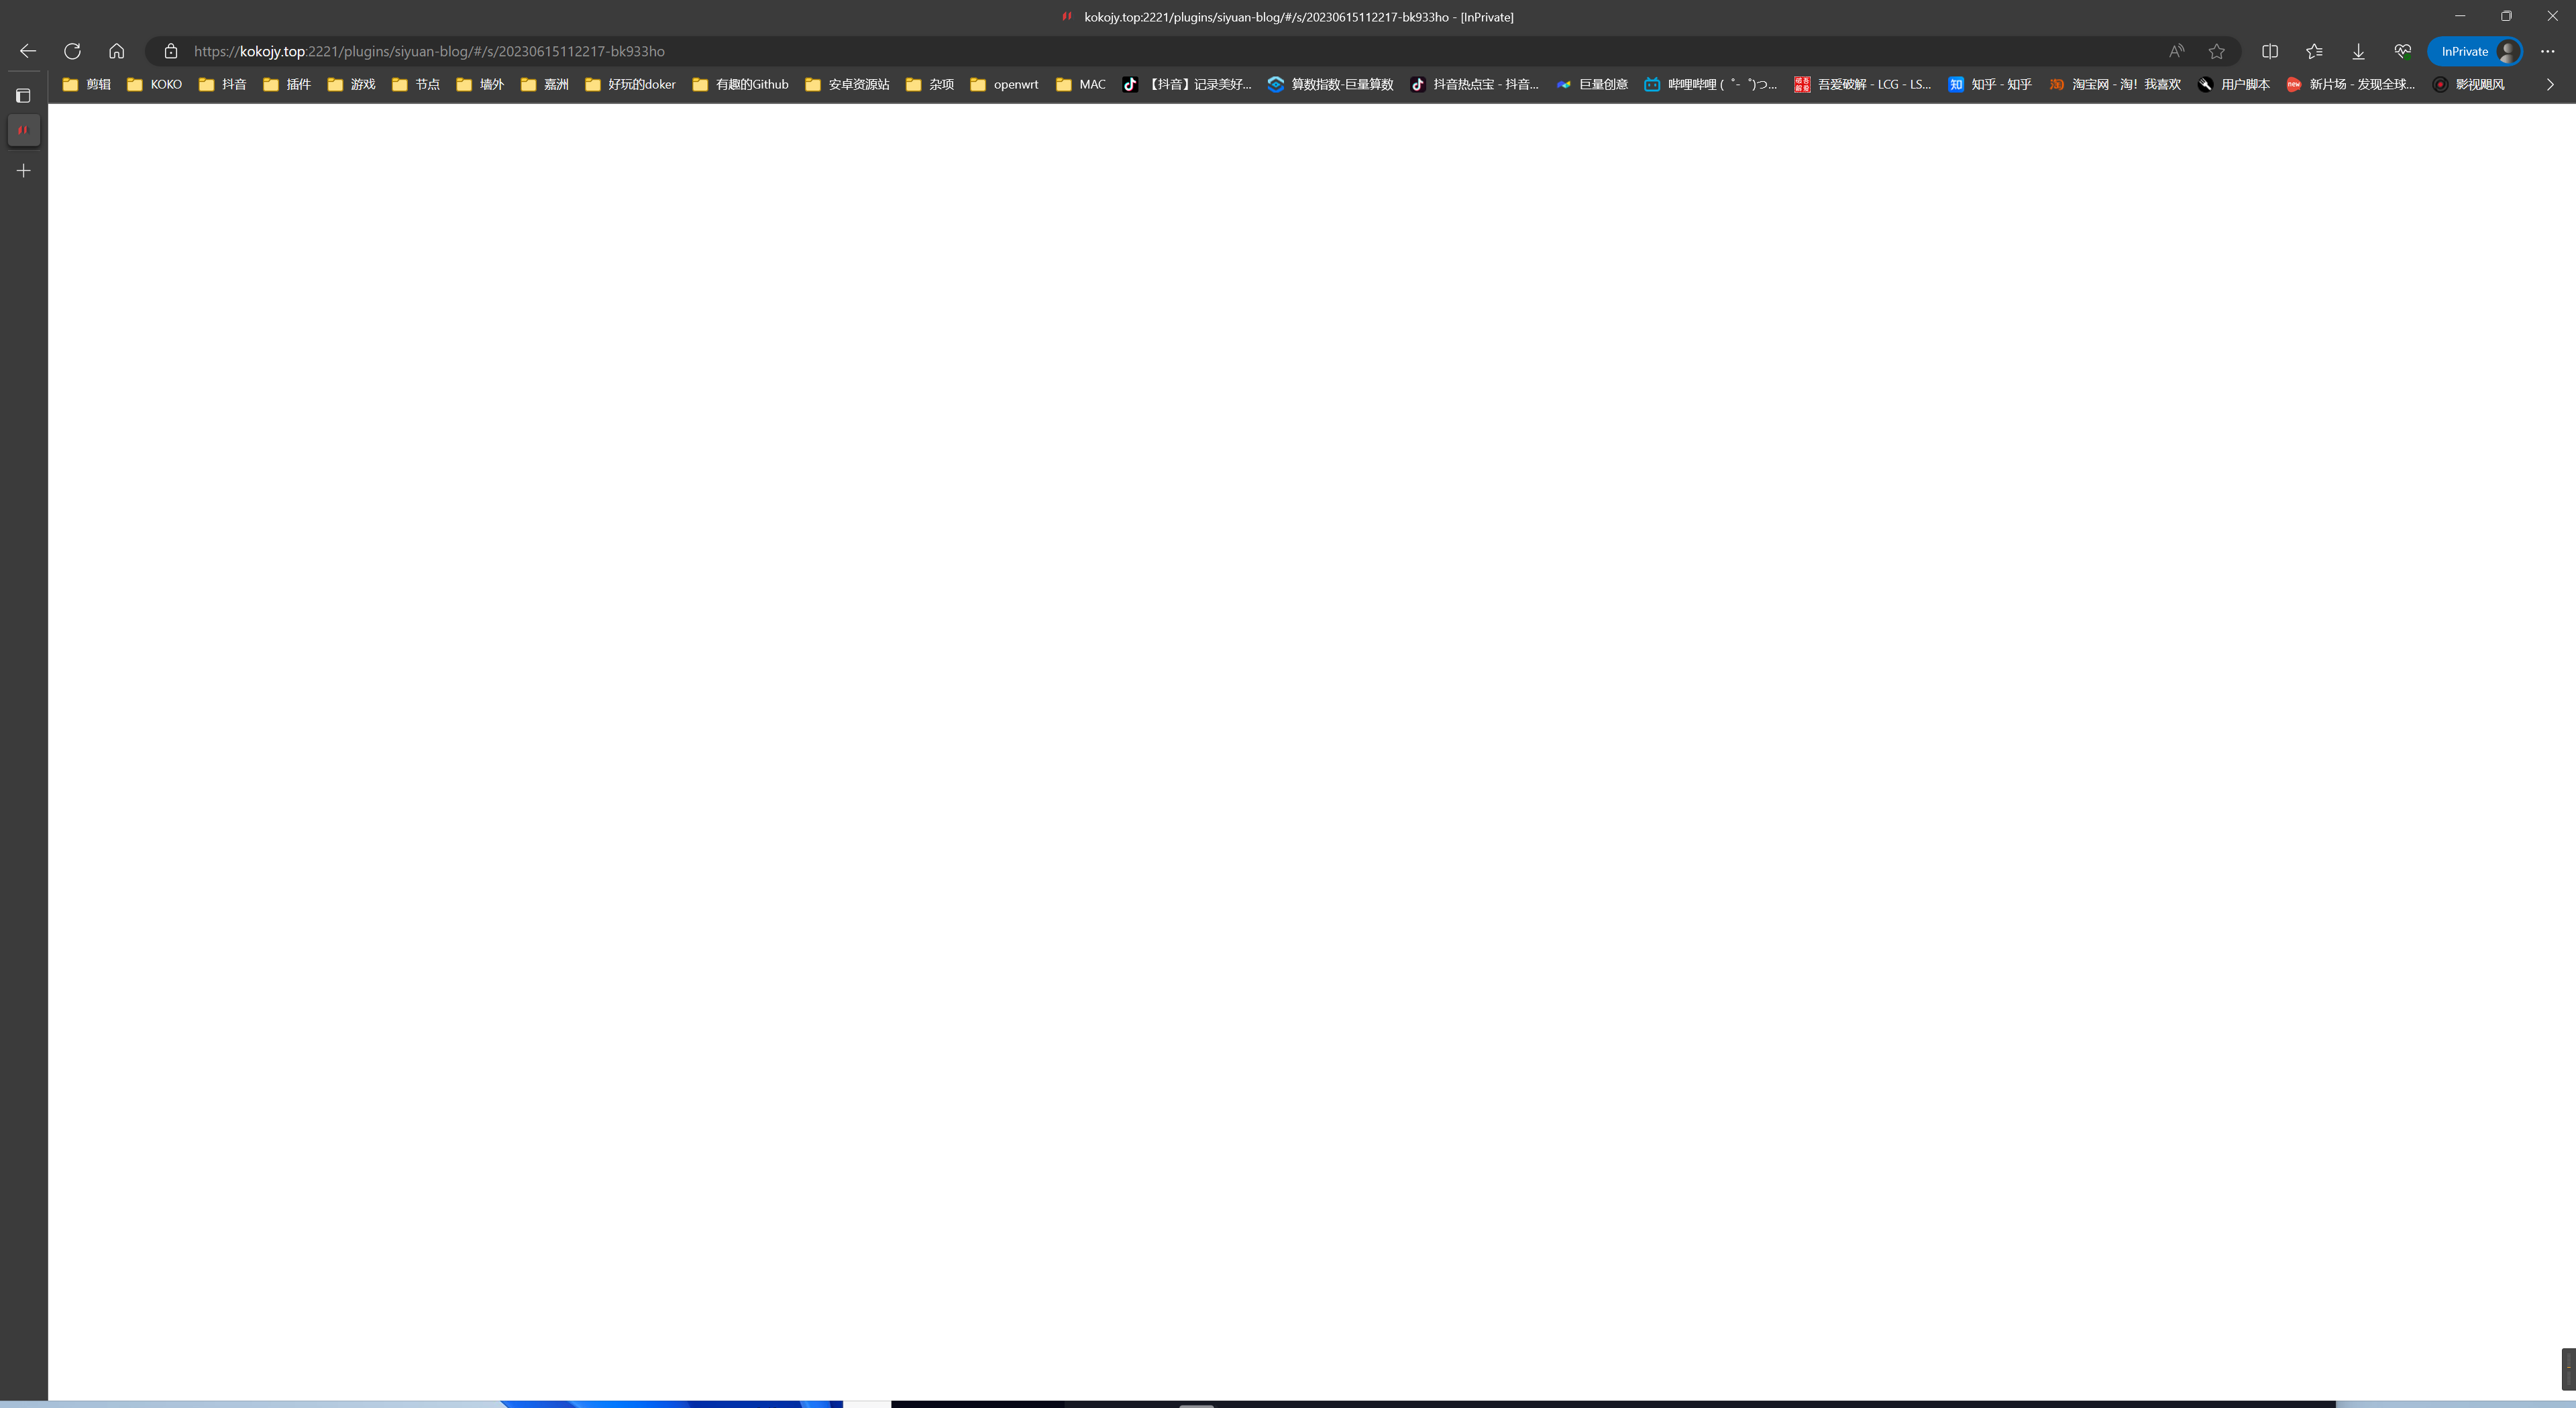Viewport: 2576px width, 1408px height.
Task: Toggle the tab actions menu icon
Action: 23,95
